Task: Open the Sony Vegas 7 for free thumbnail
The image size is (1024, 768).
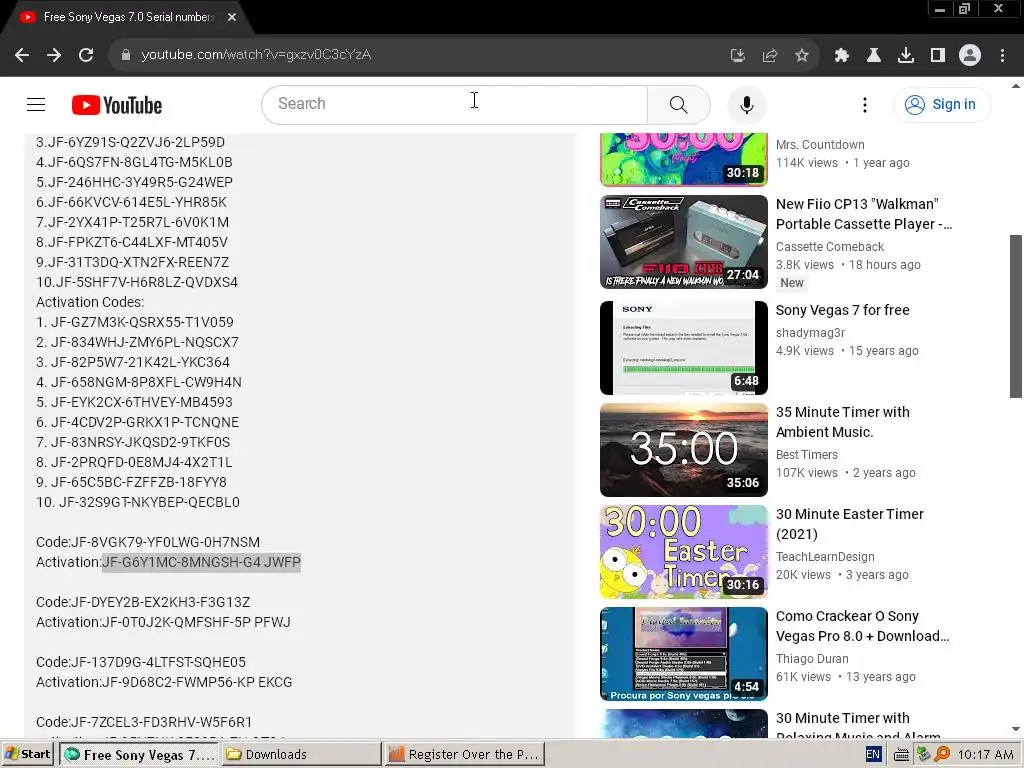Action: coord(683,347)
